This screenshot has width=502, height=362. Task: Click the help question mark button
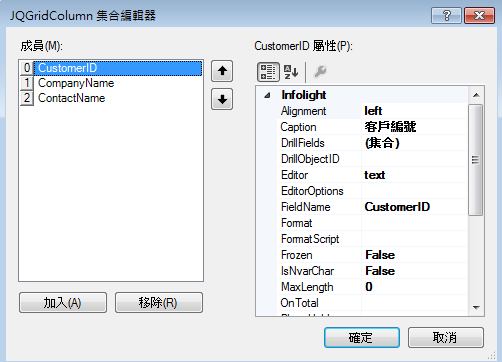(x=446, y=15)
